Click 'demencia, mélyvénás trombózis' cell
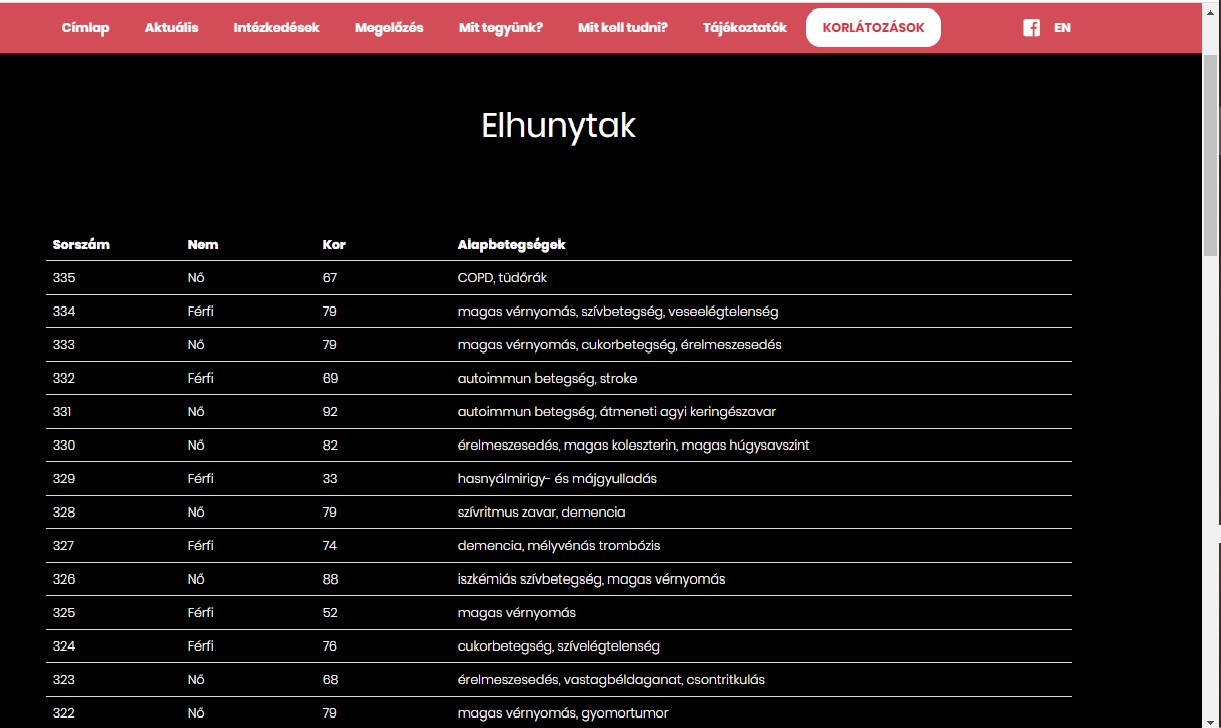Screen dimensions: 1221x728 (558, 546)
